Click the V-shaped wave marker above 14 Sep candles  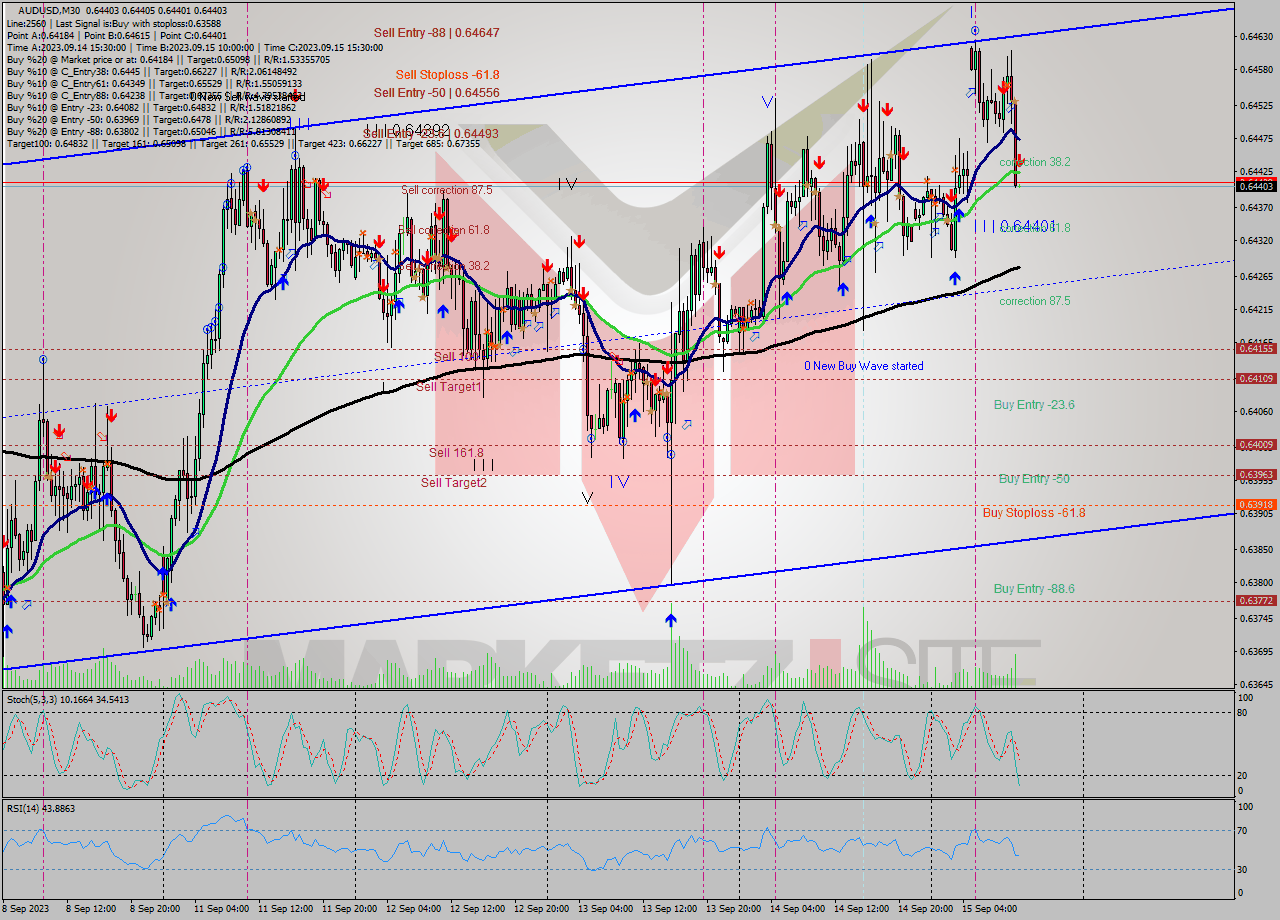[x=767, y=100]
